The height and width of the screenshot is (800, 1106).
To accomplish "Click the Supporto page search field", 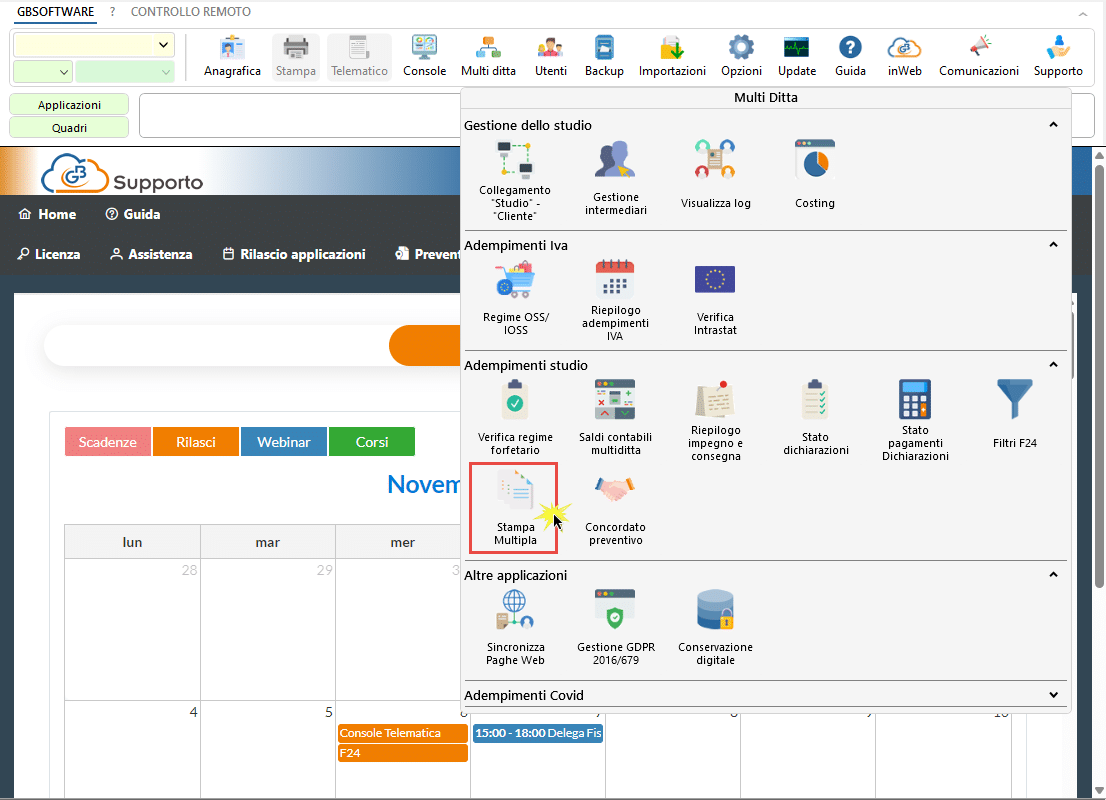I will (215, 346).
